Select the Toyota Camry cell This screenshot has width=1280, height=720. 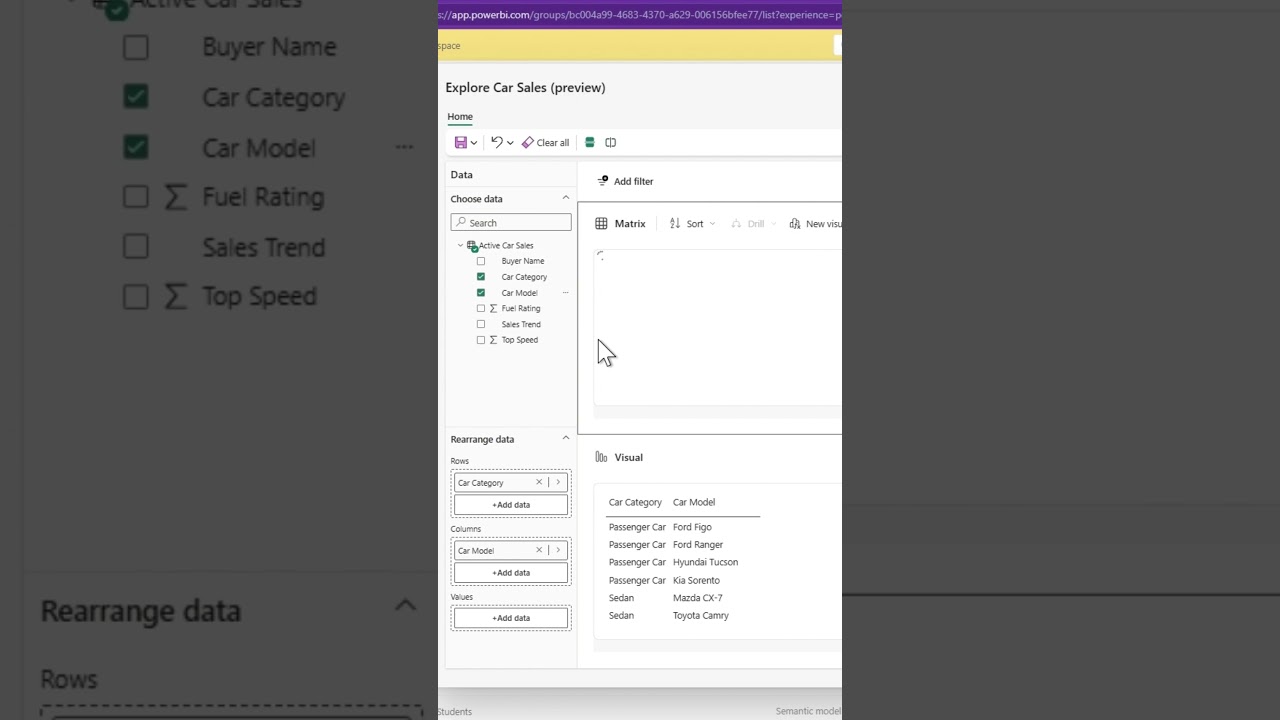(x=700, y=616)
